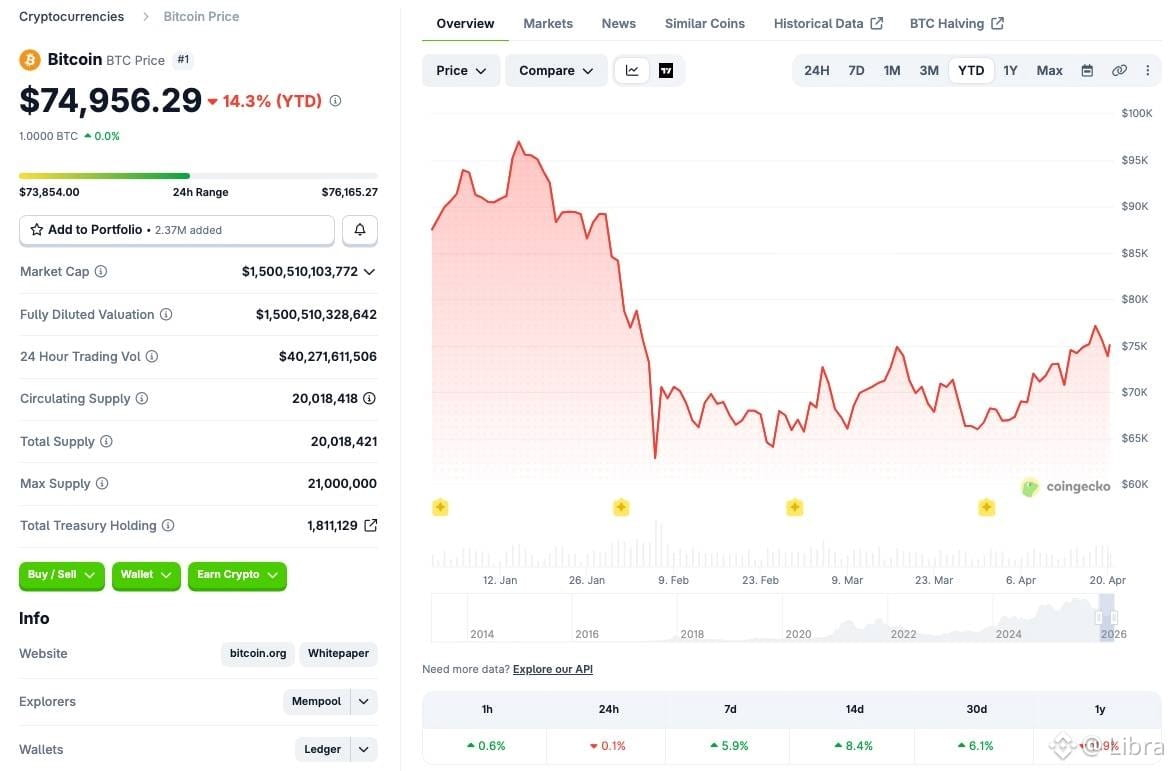
Task: Open the Whitepaper link
Action: click(x=338, y=654)
